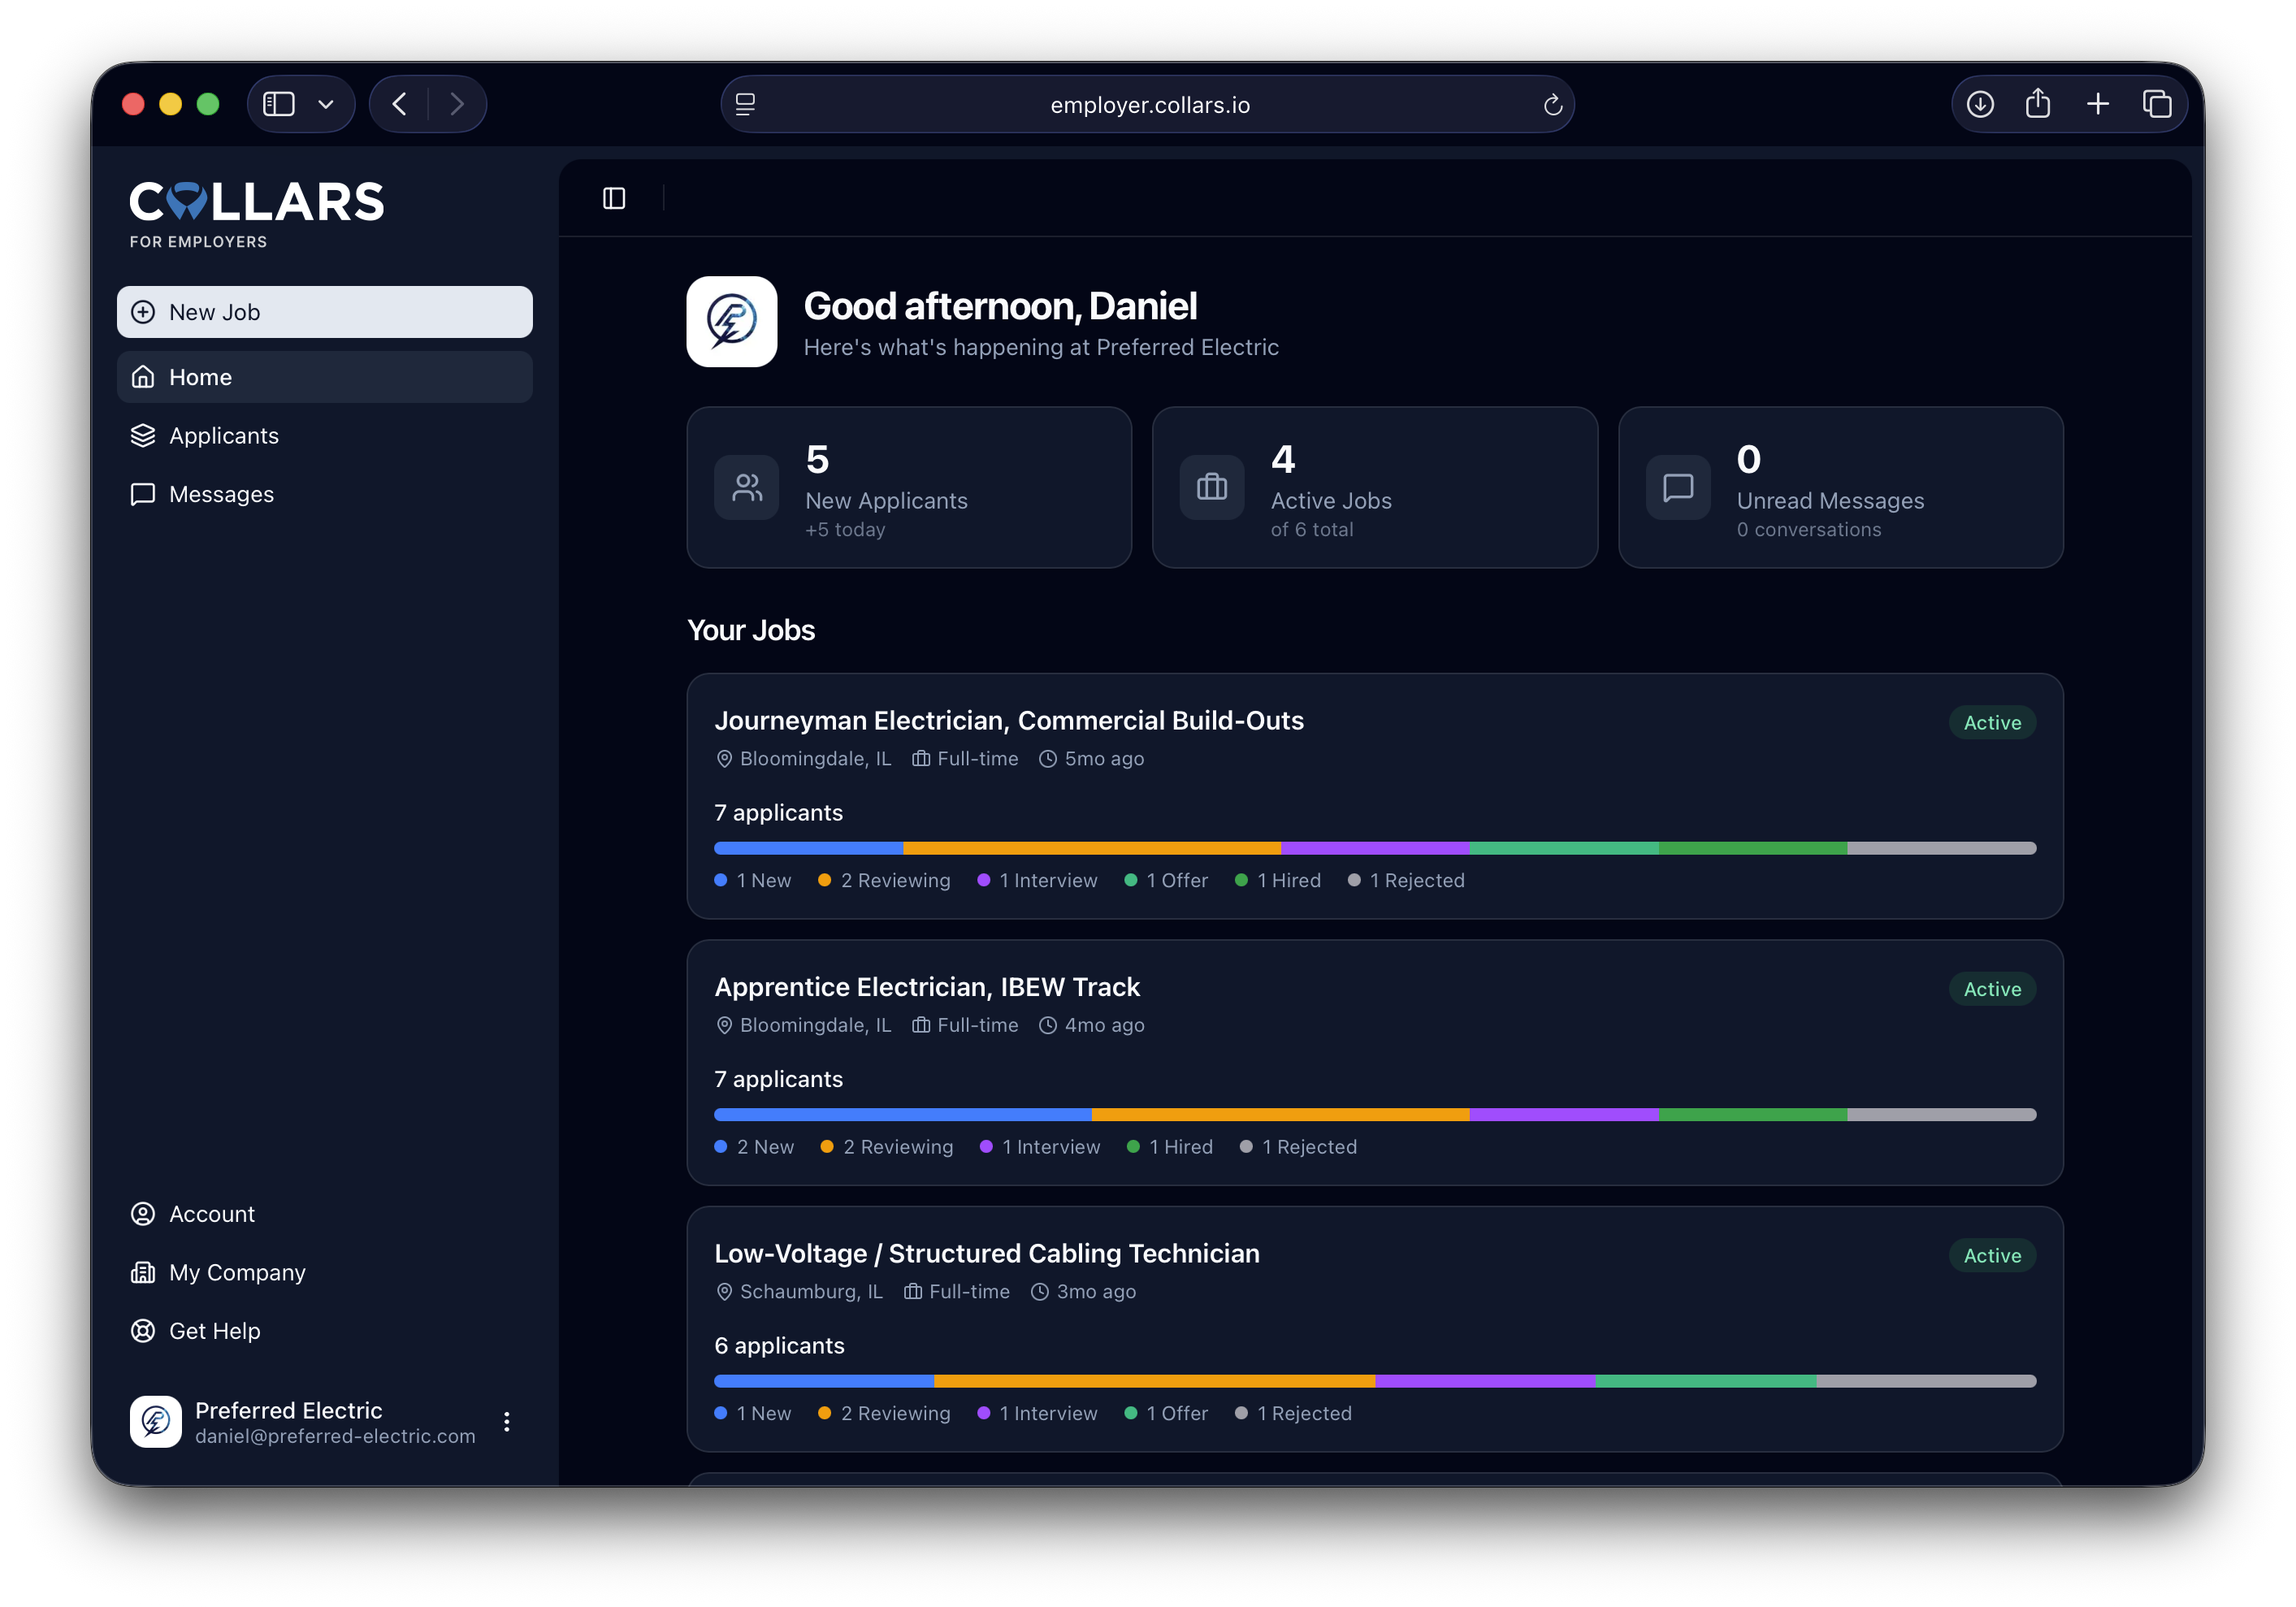Go forward with the browser forward arrow
Image resolution: width=2296 pixels, height=1607 pixels.
pos(457,104)
